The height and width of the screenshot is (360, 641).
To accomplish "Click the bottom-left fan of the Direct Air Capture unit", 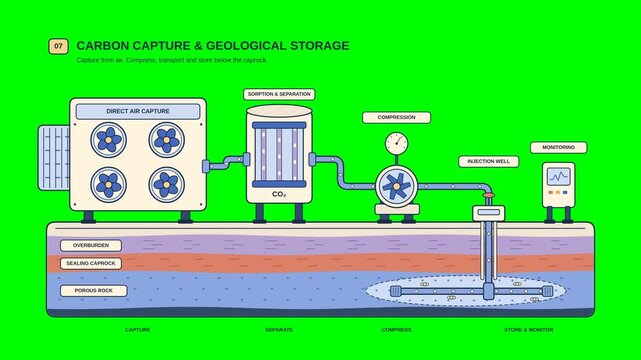I will tap(108, 185).
